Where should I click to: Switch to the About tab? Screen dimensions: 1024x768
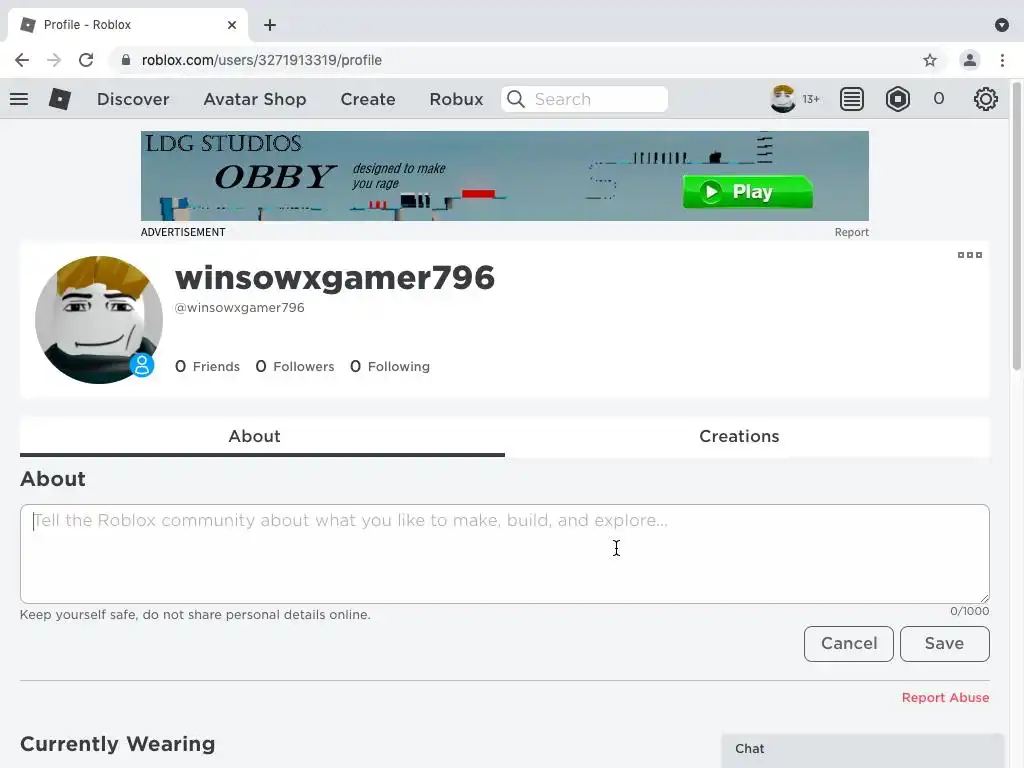point(262,436)
